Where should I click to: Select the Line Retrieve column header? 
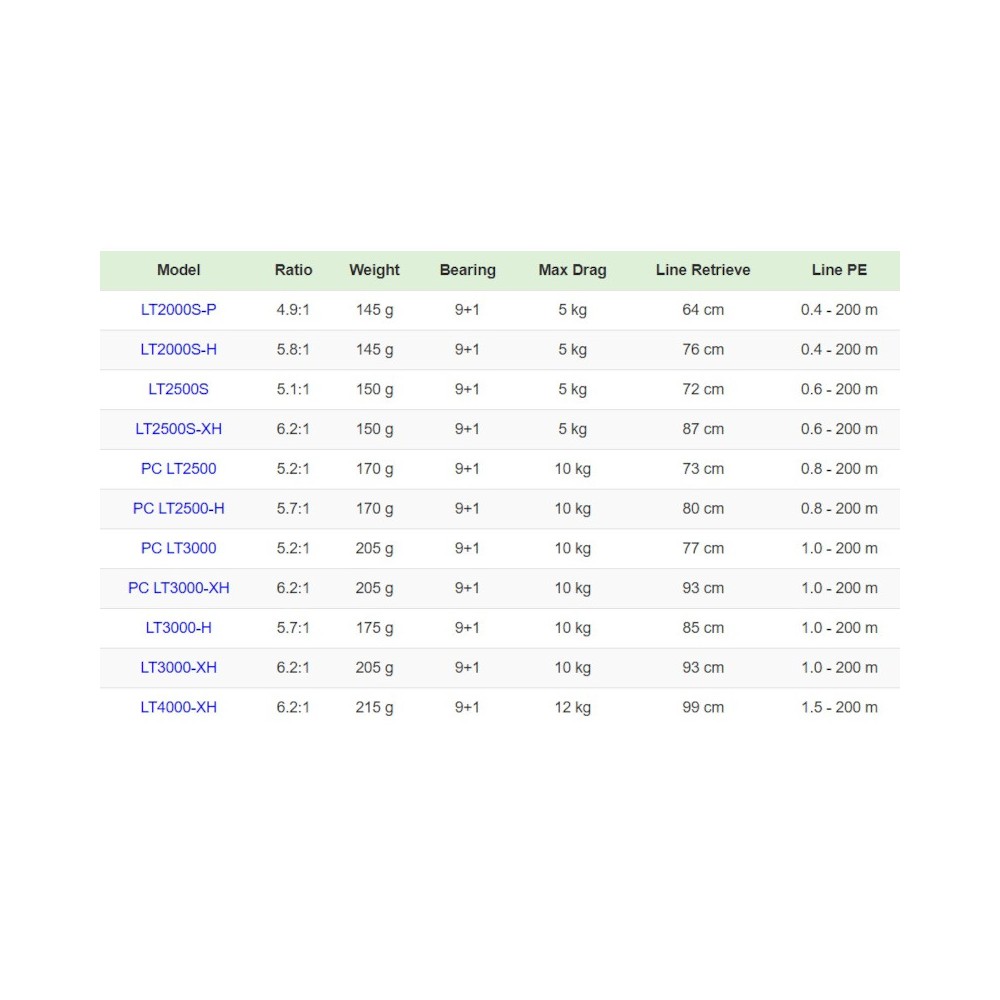[x=703, y=270]
